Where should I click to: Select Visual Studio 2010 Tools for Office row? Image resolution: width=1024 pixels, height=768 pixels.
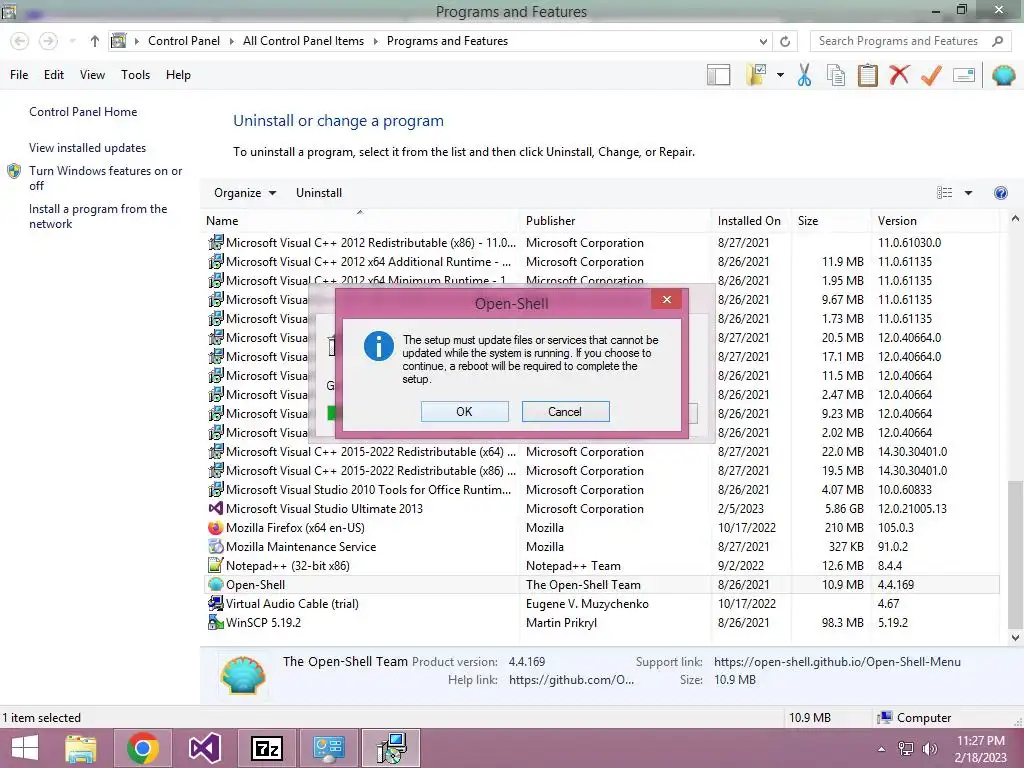pos(602,490)
